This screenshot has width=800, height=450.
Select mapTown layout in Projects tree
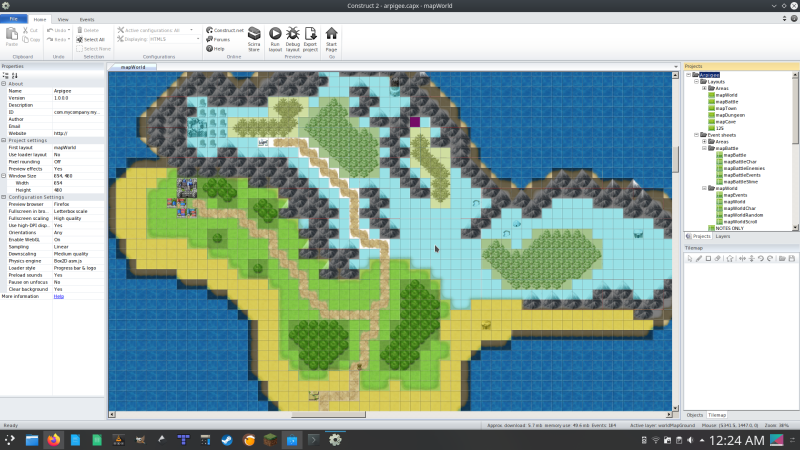(x=726, y=108)
